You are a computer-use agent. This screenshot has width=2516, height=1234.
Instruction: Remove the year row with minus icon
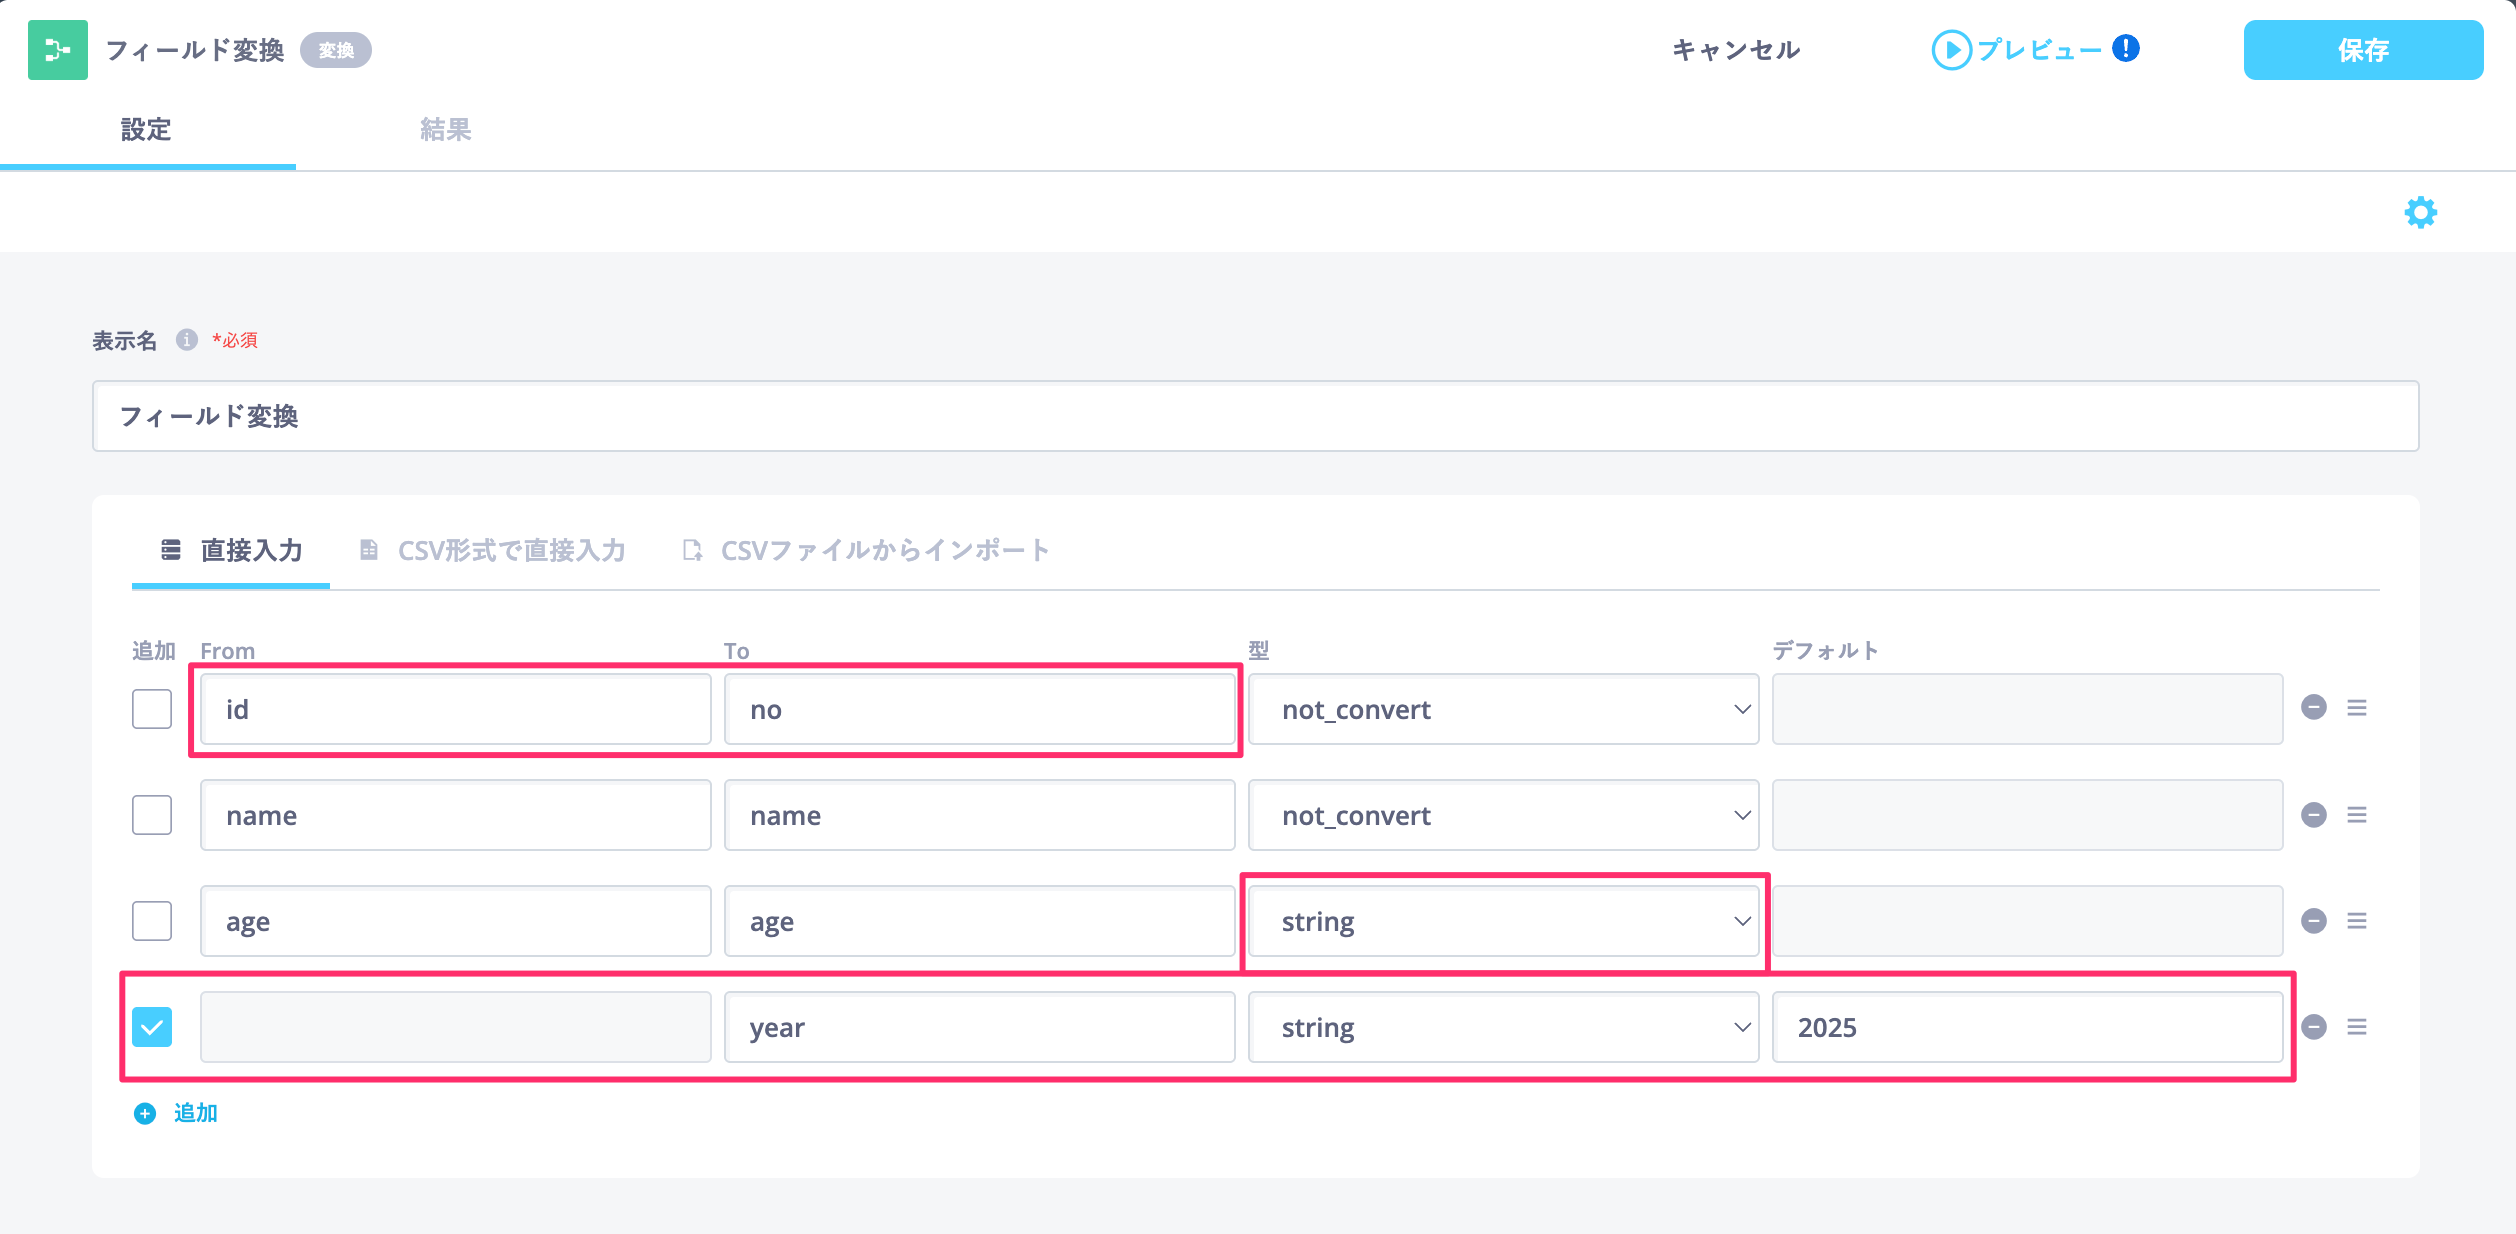pyautogui.click(x=2313, y=1027)
